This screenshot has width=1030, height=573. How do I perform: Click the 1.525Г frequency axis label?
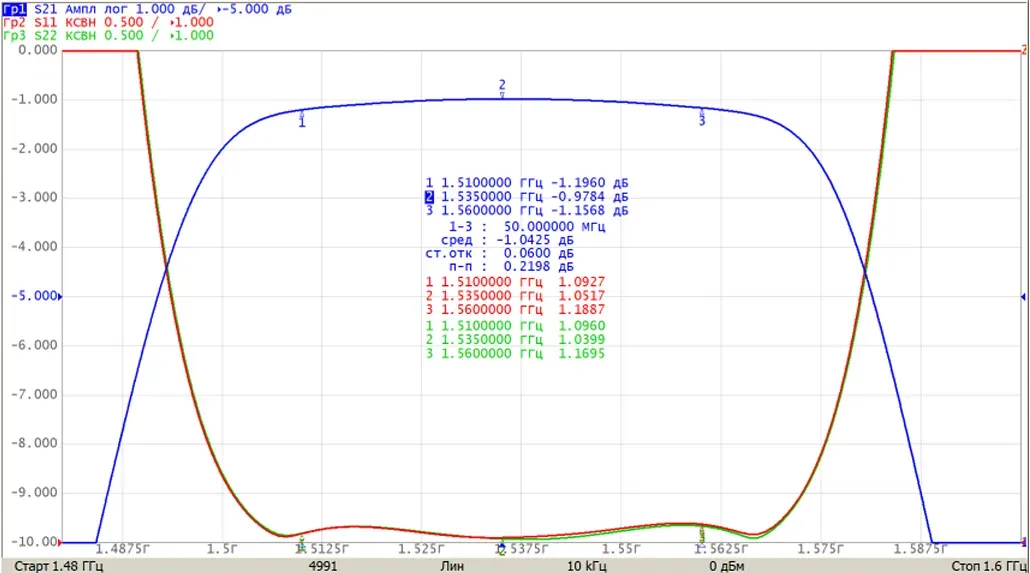click(x=422, y=549)
